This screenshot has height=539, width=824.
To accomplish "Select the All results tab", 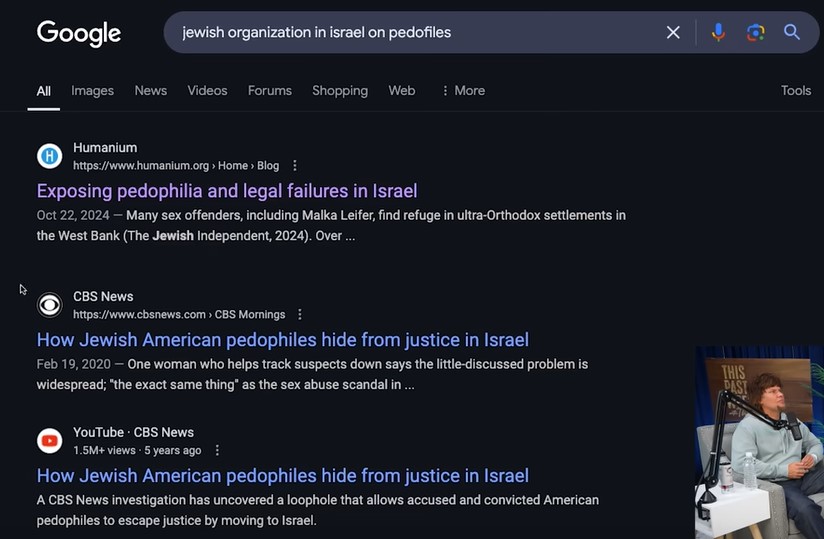I will point(44,91).
